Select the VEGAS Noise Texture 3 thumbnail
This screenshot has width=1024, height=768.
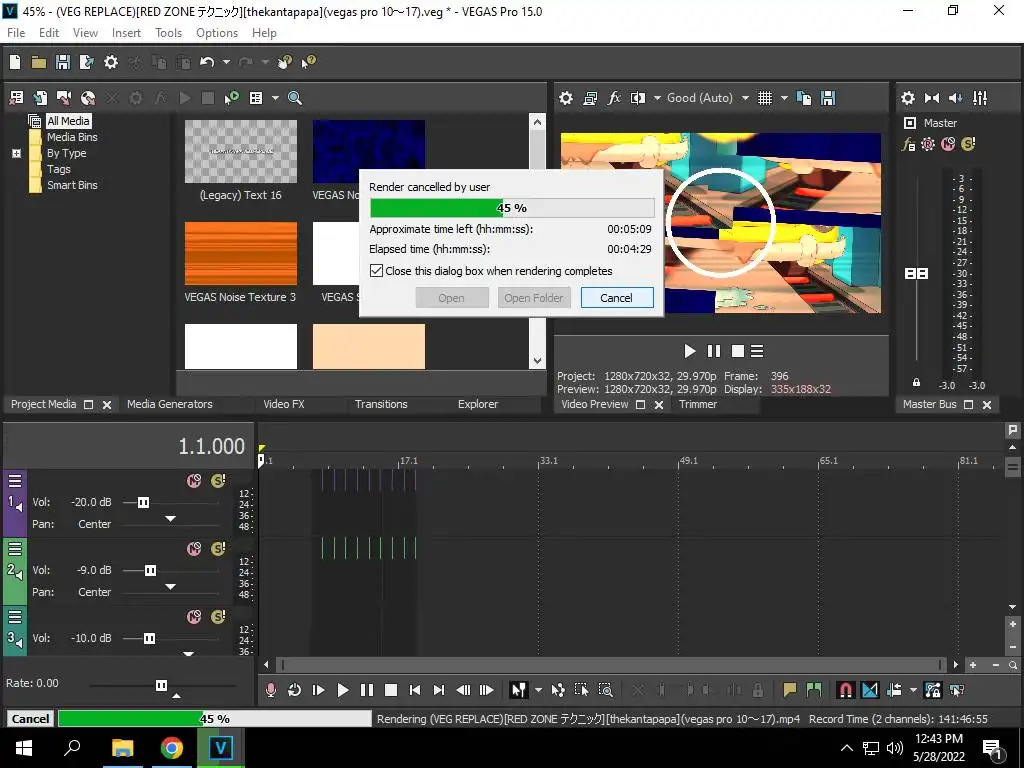[240, 253]
